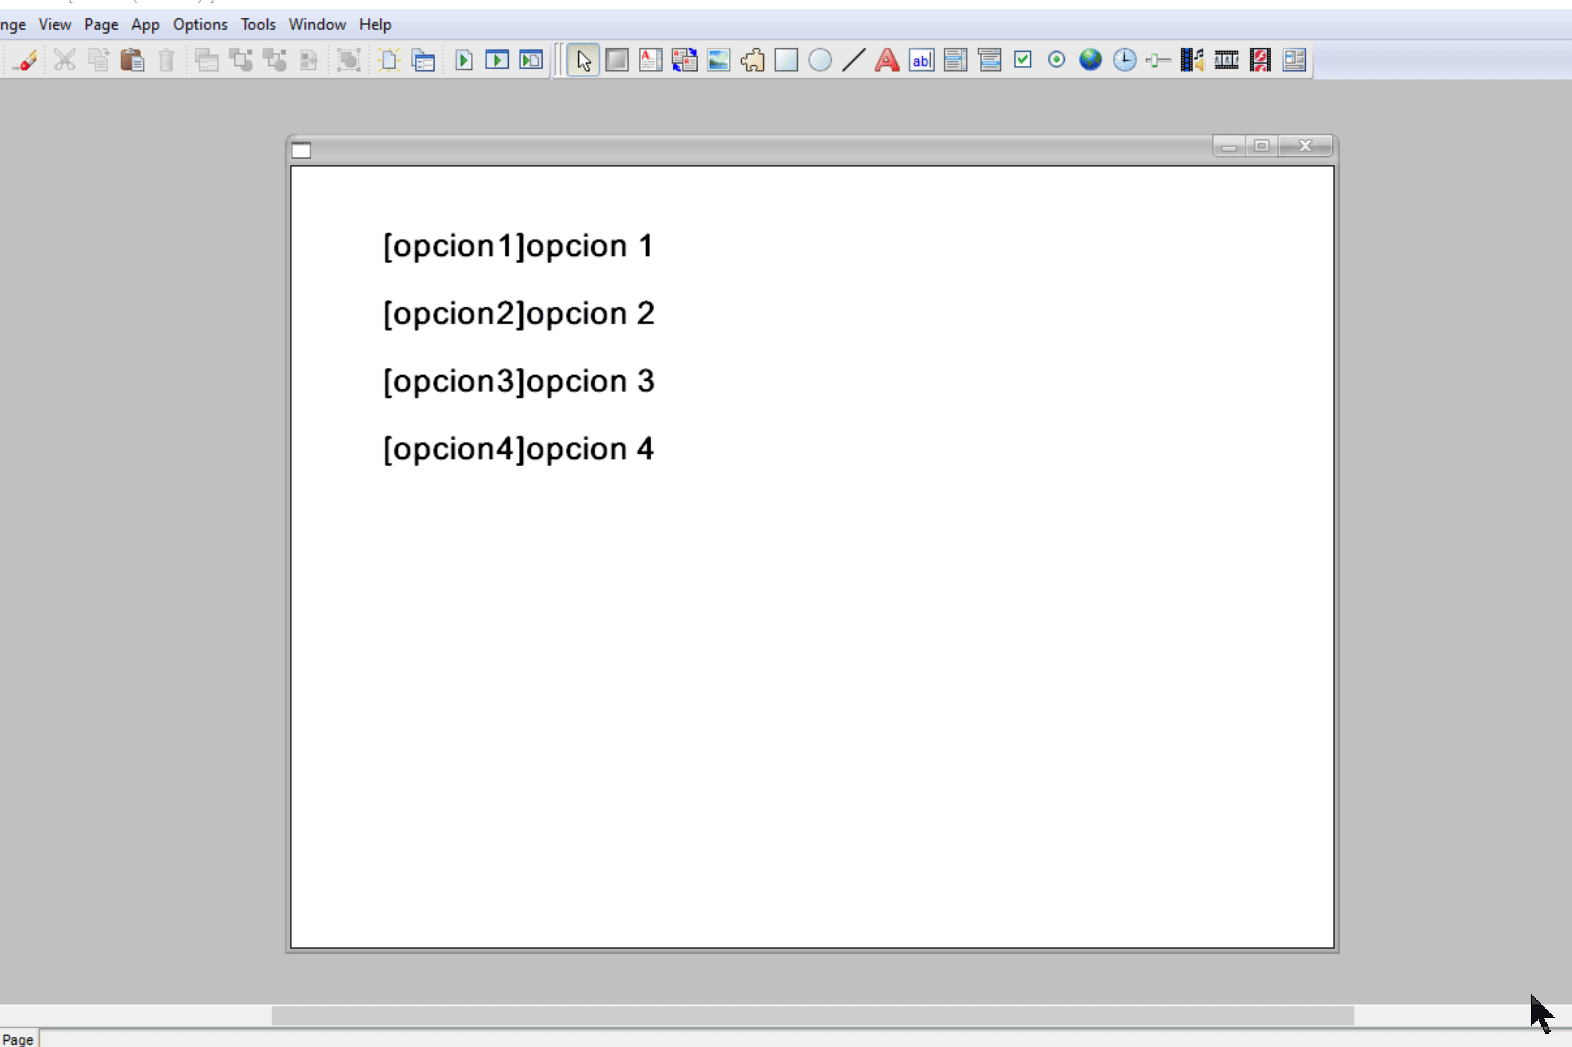The height and width of the screenshot is (1047, 1572).
Task: Select the clock Timer tool
Action: pyautogui.click(x=1125, y=60)
